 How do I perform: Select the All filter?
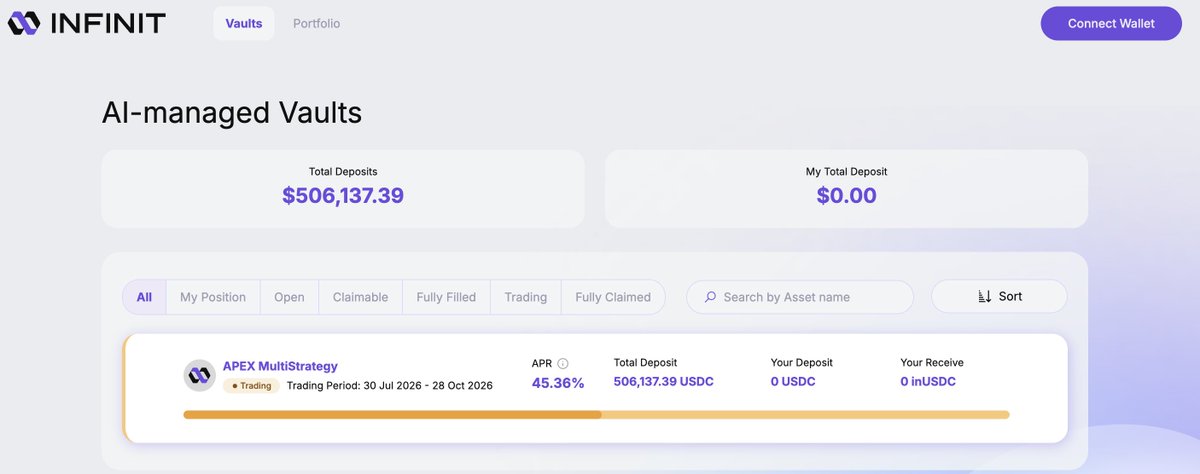pos(144,297)
